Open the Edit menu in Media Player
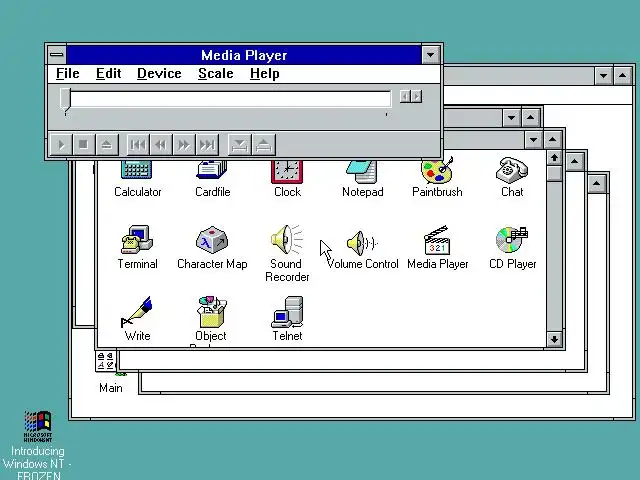 [x=109, y=73]
